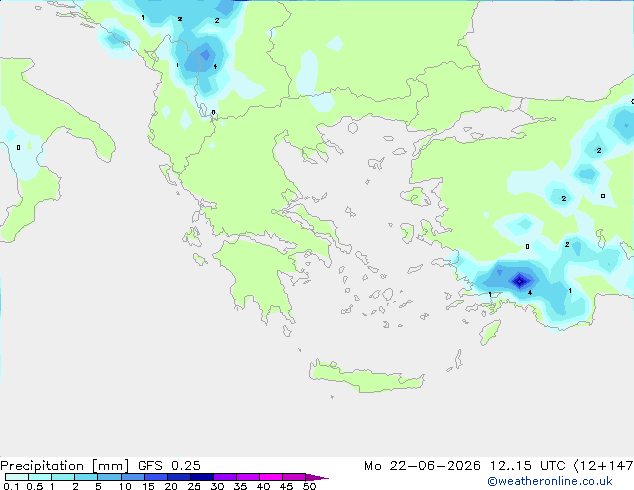The image size is (634, 490).
Task: Choose the 20–25 mm legend color box
Action: [x=178, y=477]
